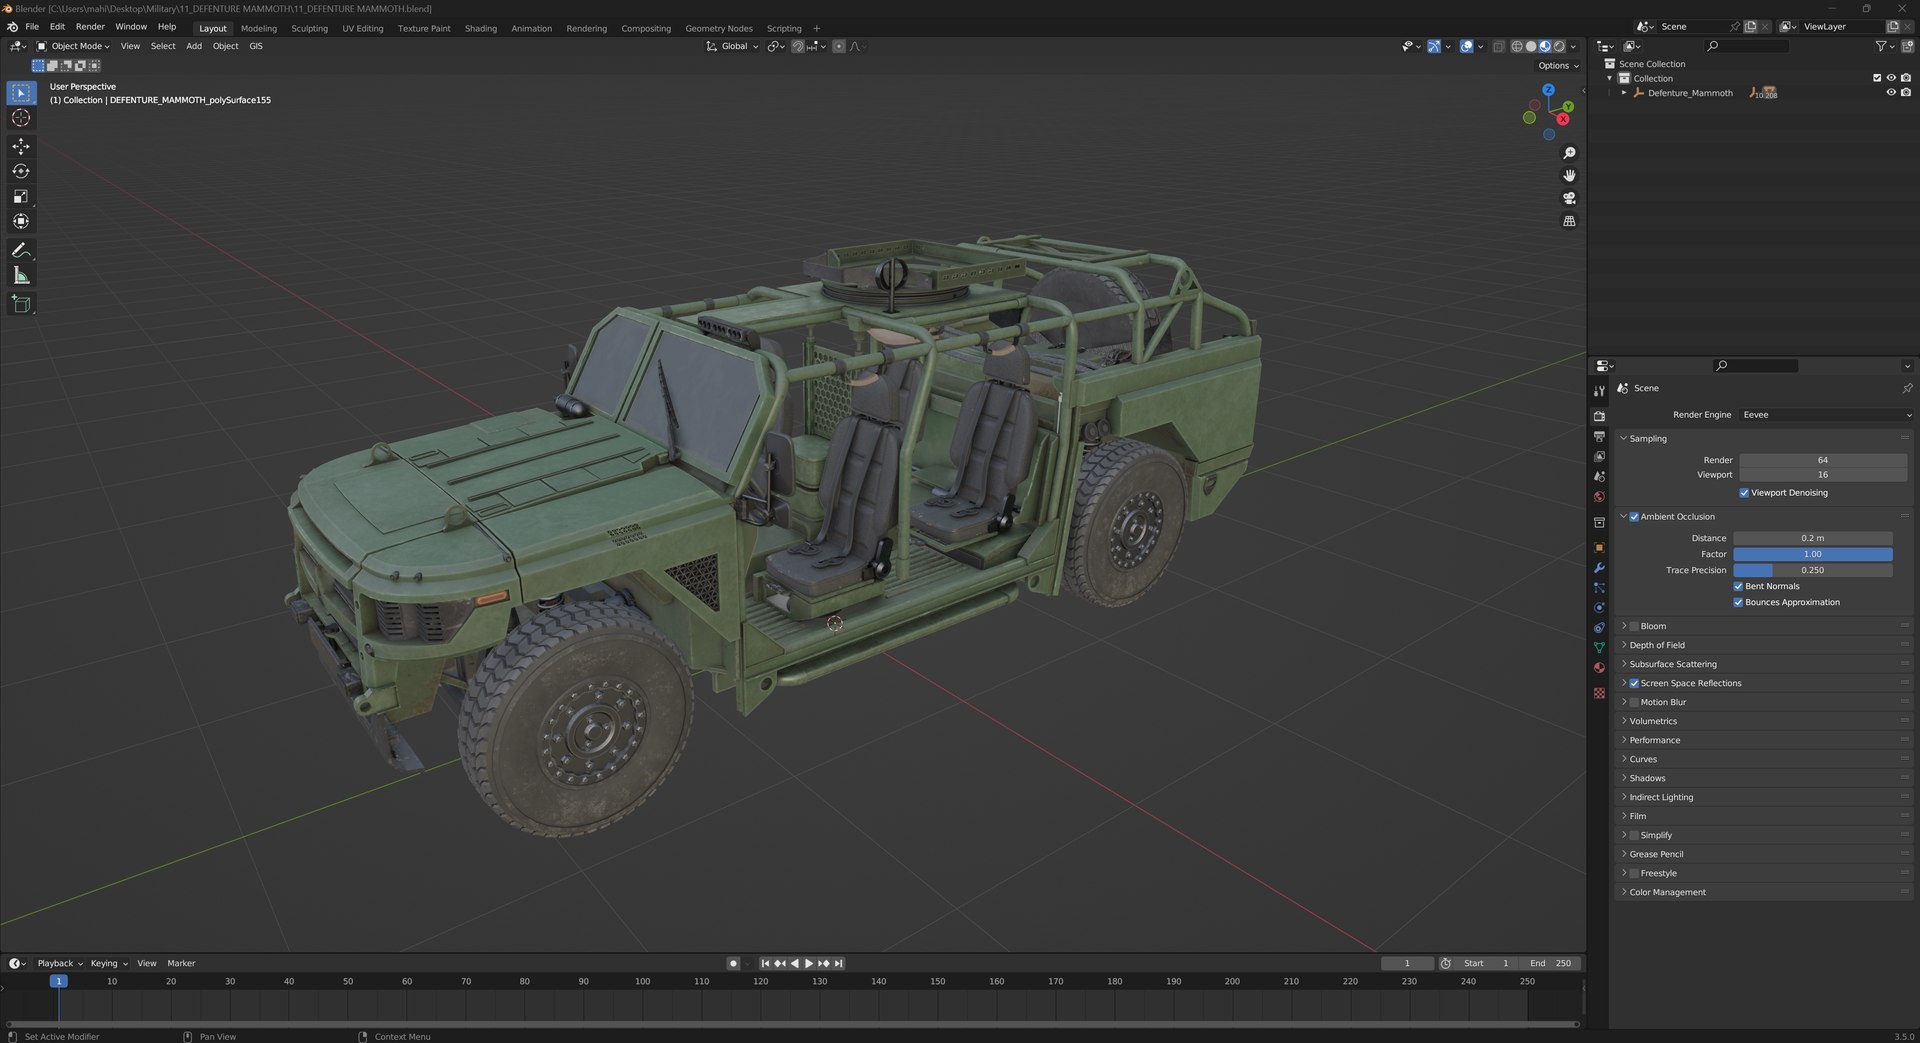Open the viewport Options dropdown

tap(1558, 66)
